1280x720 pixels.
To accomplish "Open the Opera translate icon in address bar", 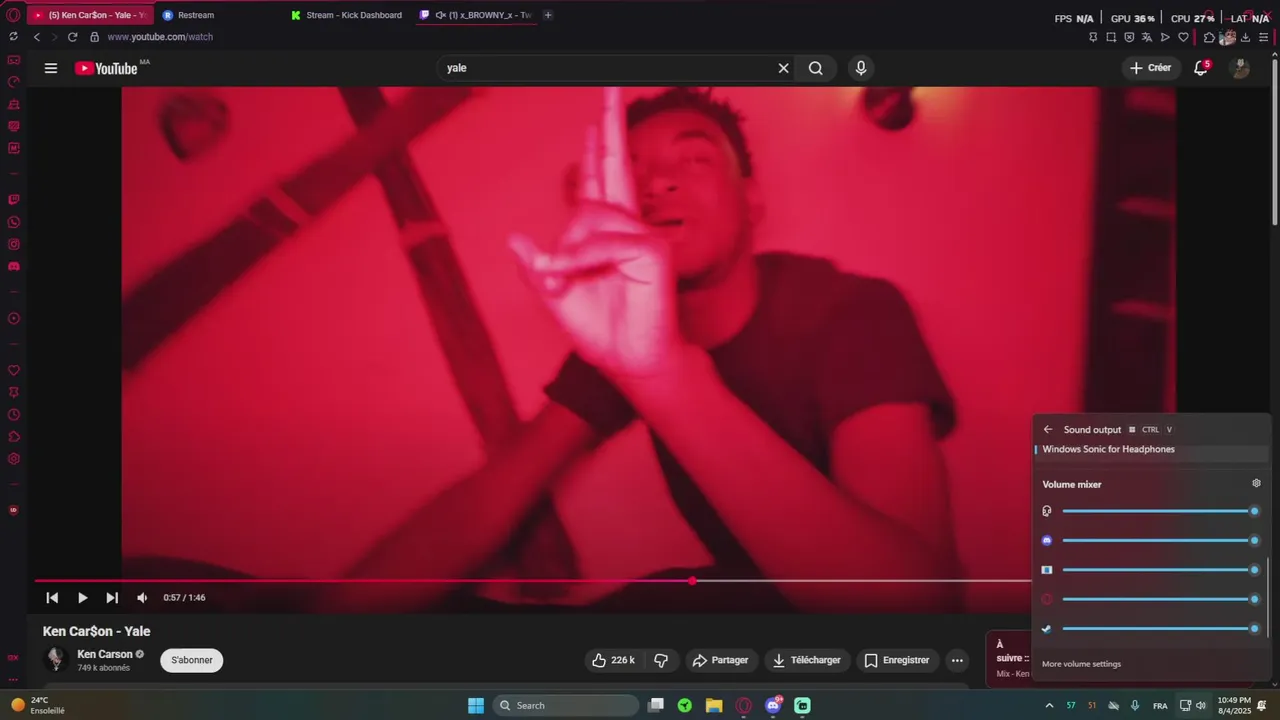I will pyautogui.click(x=1147, y=37).
